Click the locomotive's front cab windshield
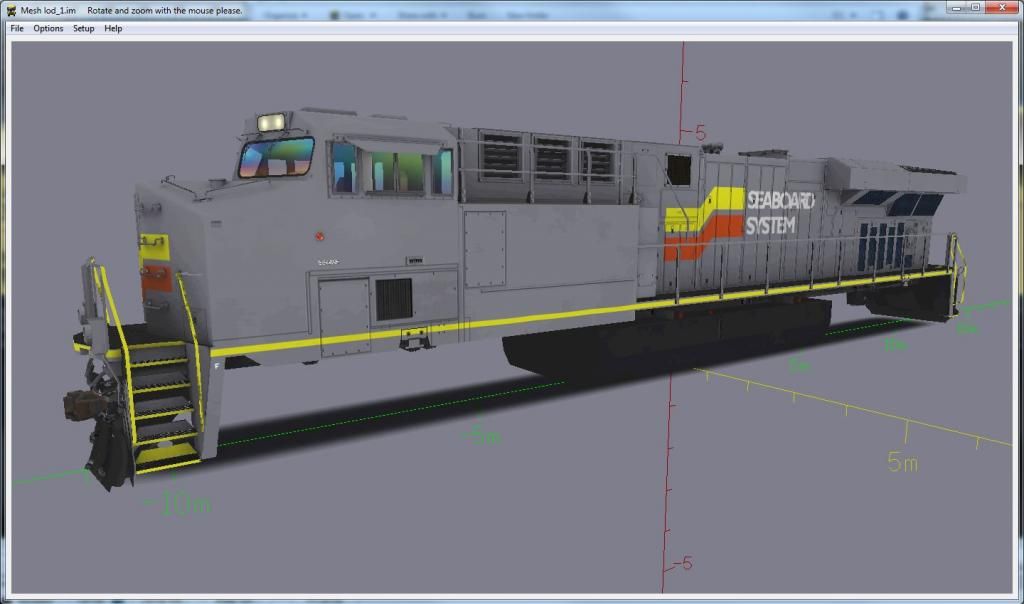The image size is (1024, 604). tap(276, 157)
